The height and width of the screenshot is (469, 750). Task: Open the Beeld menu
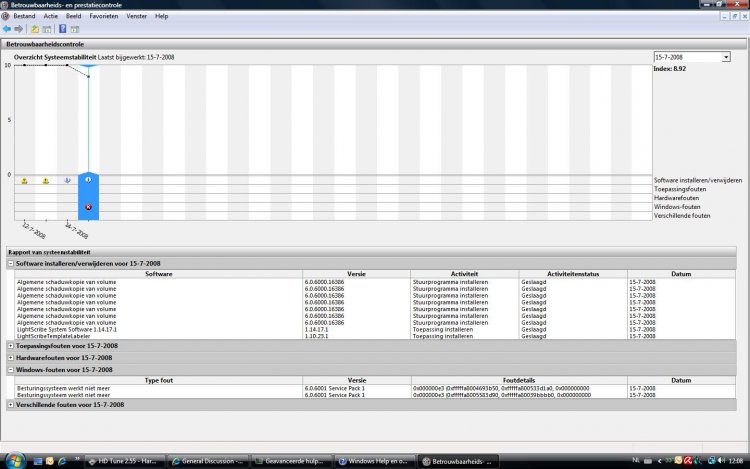[75, 16]
